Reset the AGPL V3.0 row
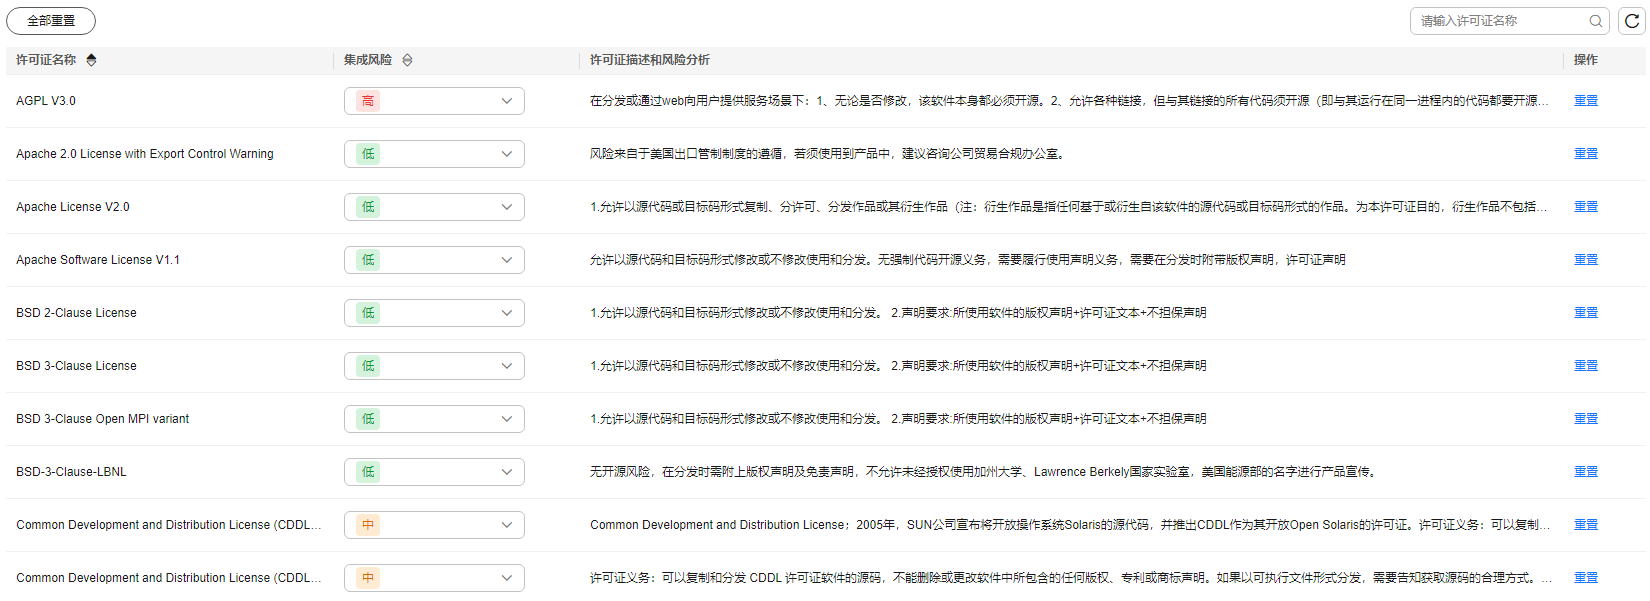The width and height of the screenshot is (1650, 601). tap(1586, 101)
